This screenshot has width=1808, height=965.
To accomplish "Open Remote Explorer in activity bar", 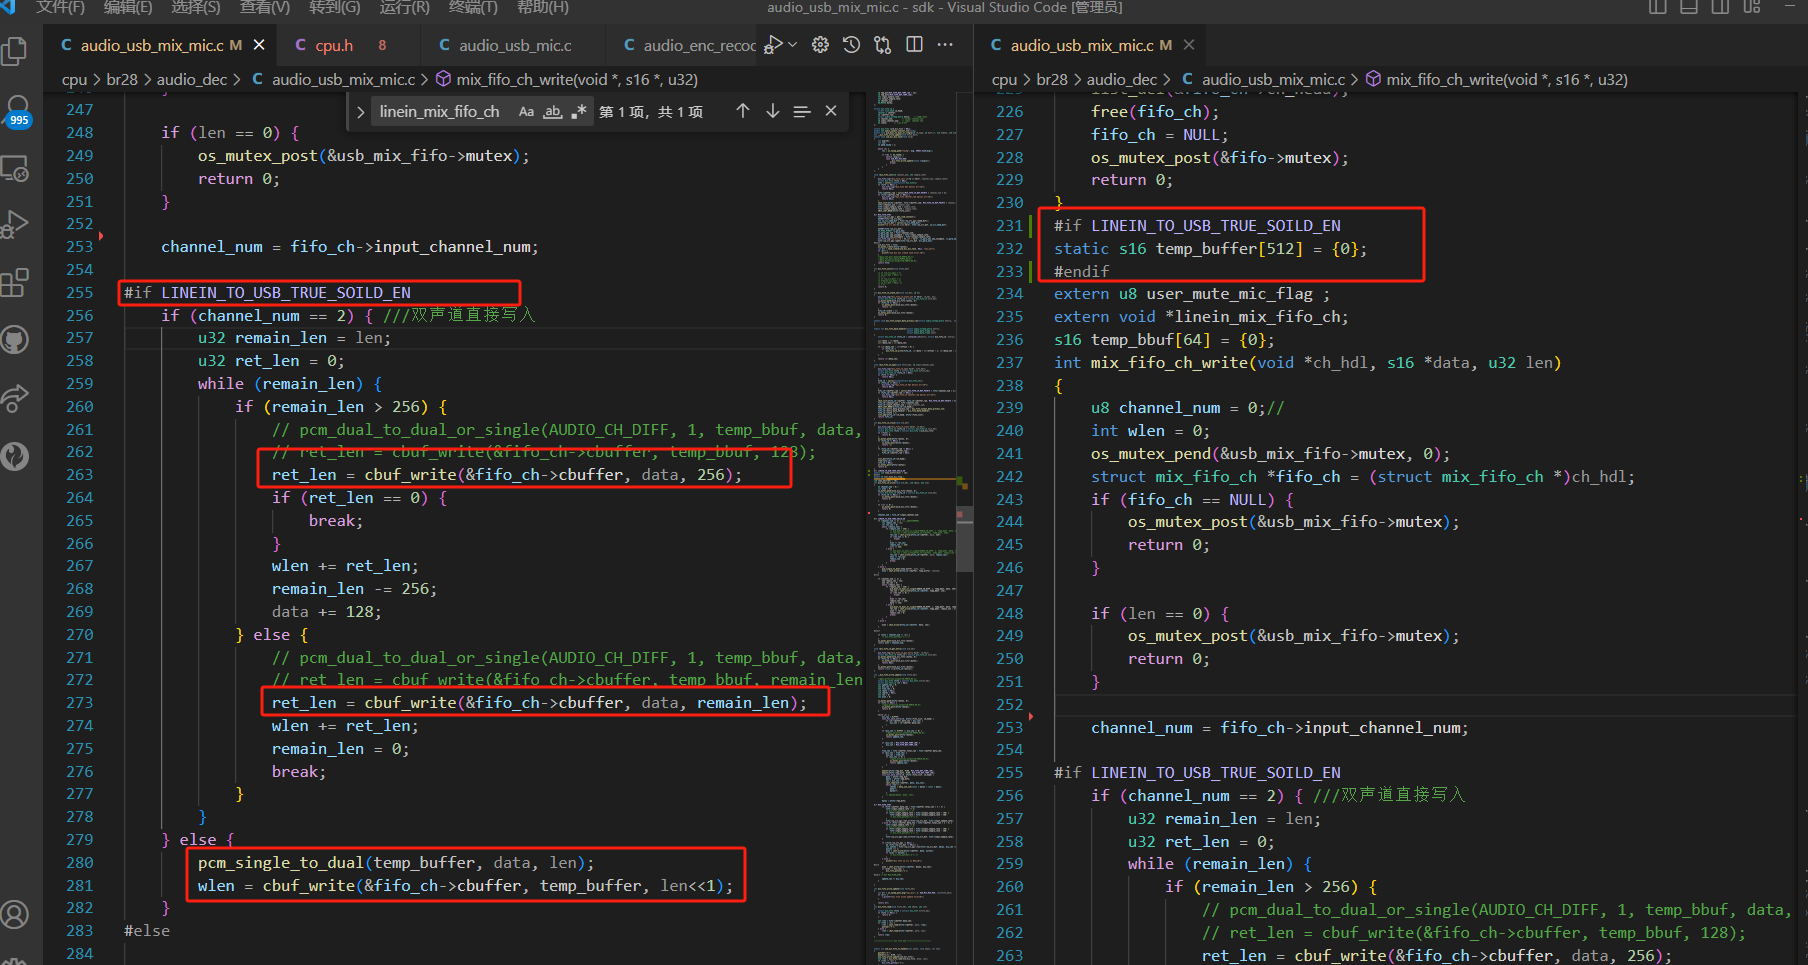I will click(x=15, y=169).
